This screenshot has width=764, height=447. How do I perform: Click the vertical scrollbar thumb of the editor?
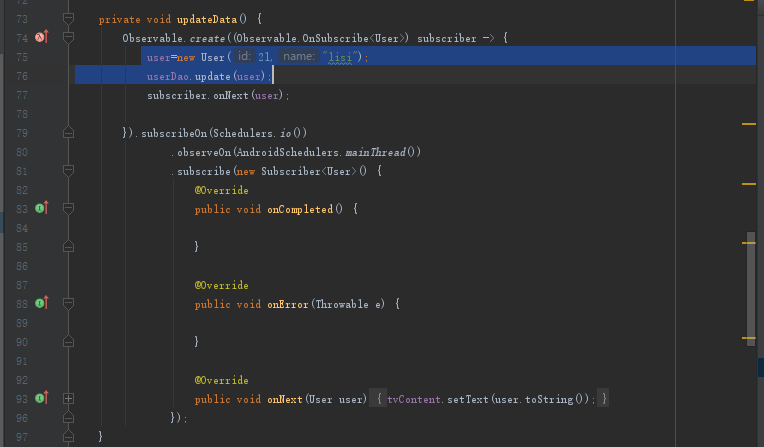tap(751, 289)
